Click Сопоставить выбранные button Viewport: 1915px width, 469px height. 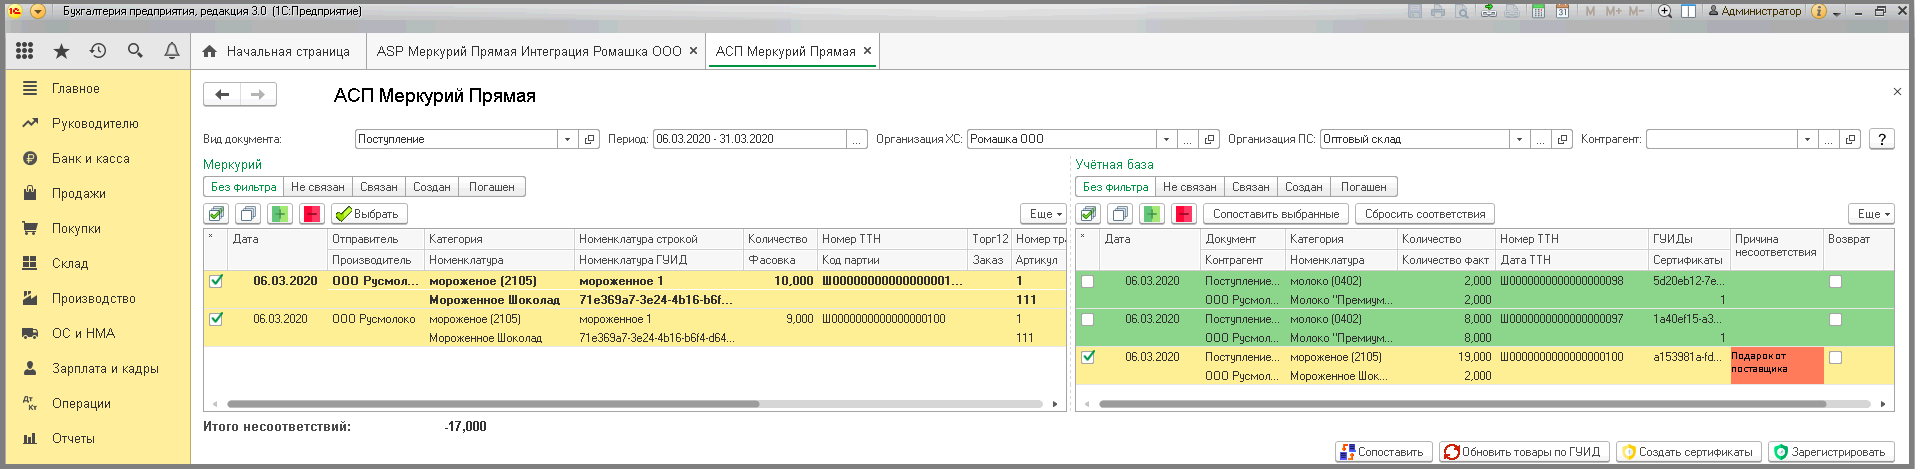[x=1275, y=214]
